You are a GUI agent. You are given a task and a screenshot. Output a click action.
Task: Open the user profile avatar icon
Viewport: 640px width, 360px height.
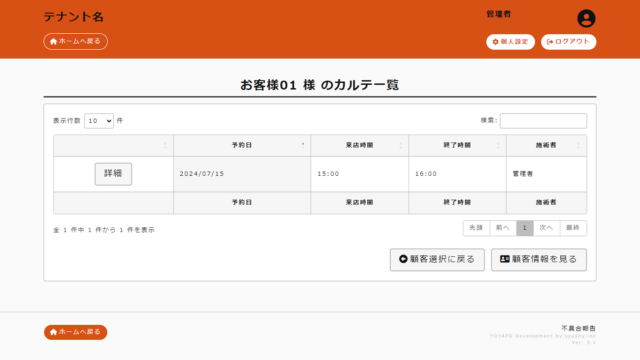pyautogui.click(x=586, y=18)
